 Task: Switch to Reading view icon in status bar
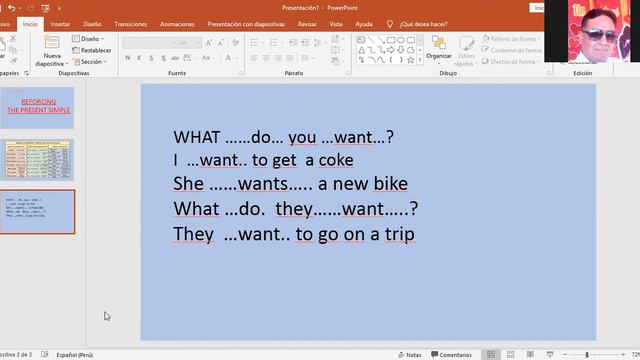pyautogui.click(x=530, y=355)
